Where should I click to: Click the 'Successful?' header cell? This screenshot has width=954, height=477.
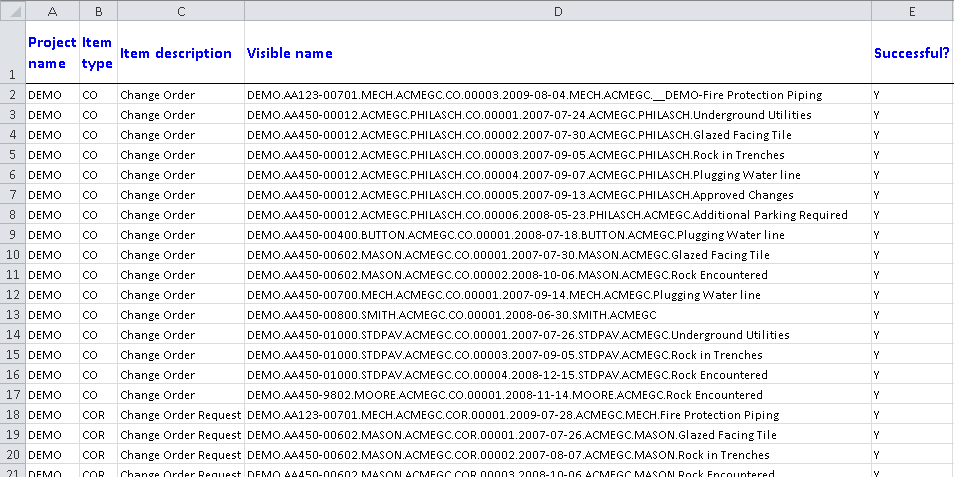click(x=911, y=53)
